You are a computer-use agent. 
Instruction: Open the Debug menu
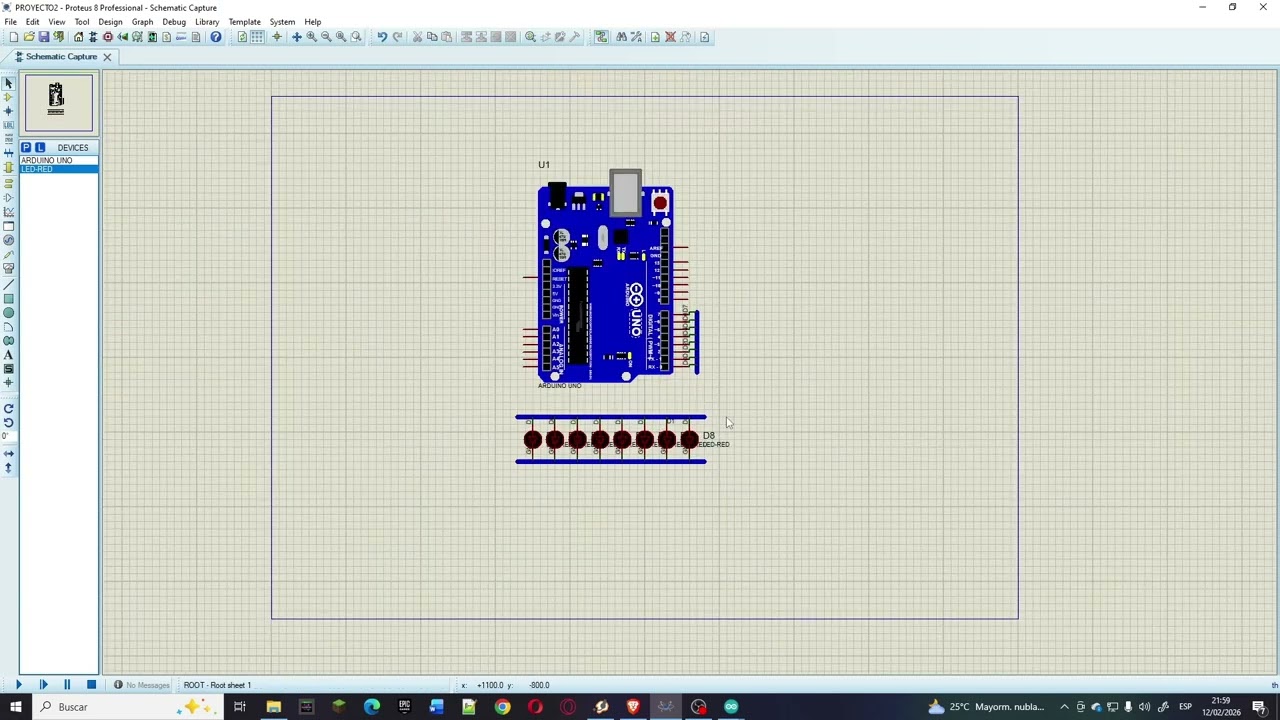174,22
